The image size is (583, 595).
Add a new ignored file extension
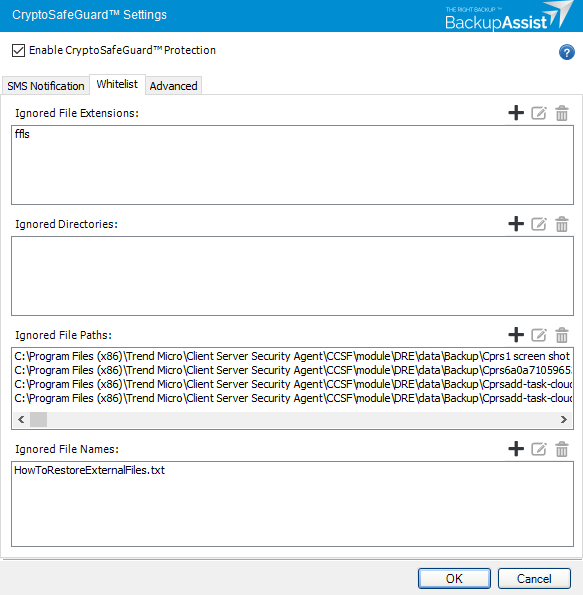516,113
